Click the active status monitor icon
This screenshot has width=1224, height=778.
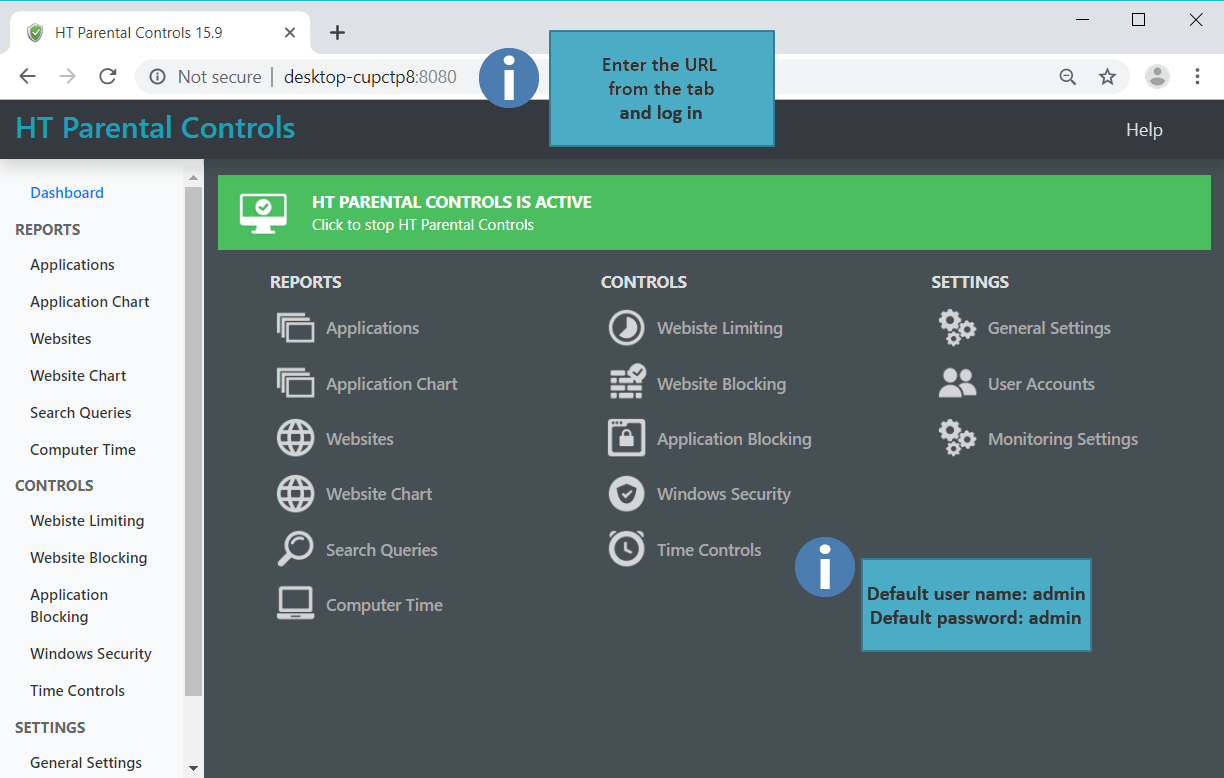[x=263, y=213]
